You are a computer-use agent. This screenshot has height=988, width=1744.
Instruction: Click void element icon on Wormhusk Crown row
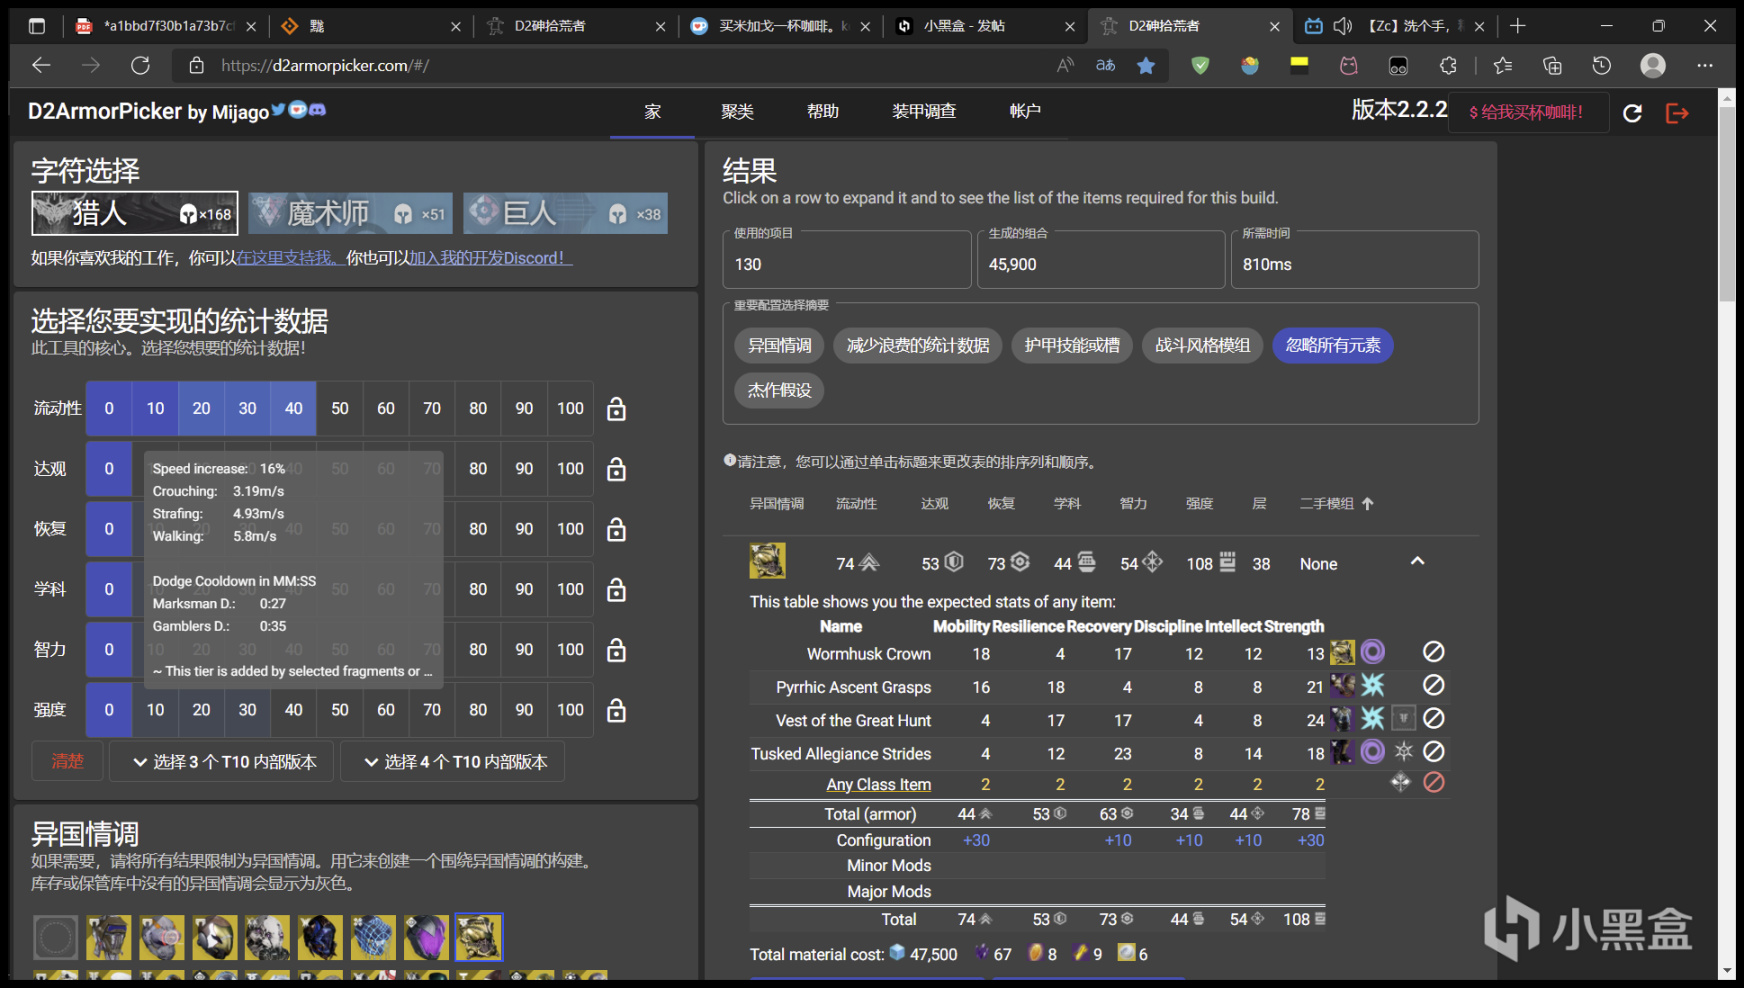tap(1373, 652)
